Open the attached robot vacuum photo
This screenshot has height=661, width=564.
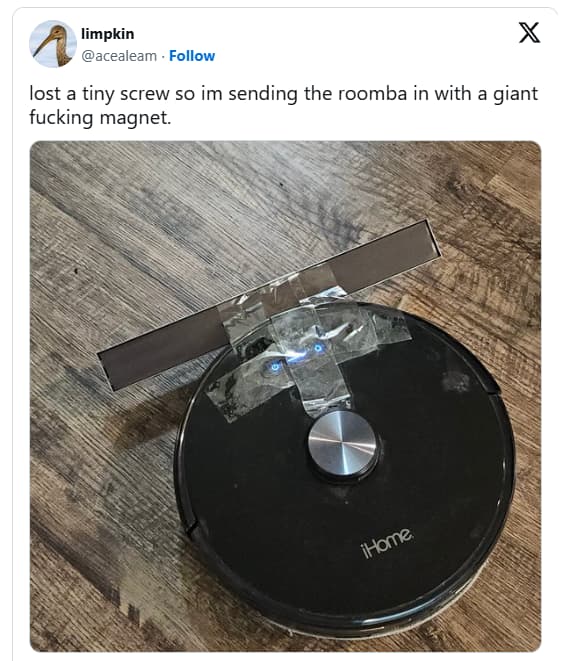(x=285, y=396)
